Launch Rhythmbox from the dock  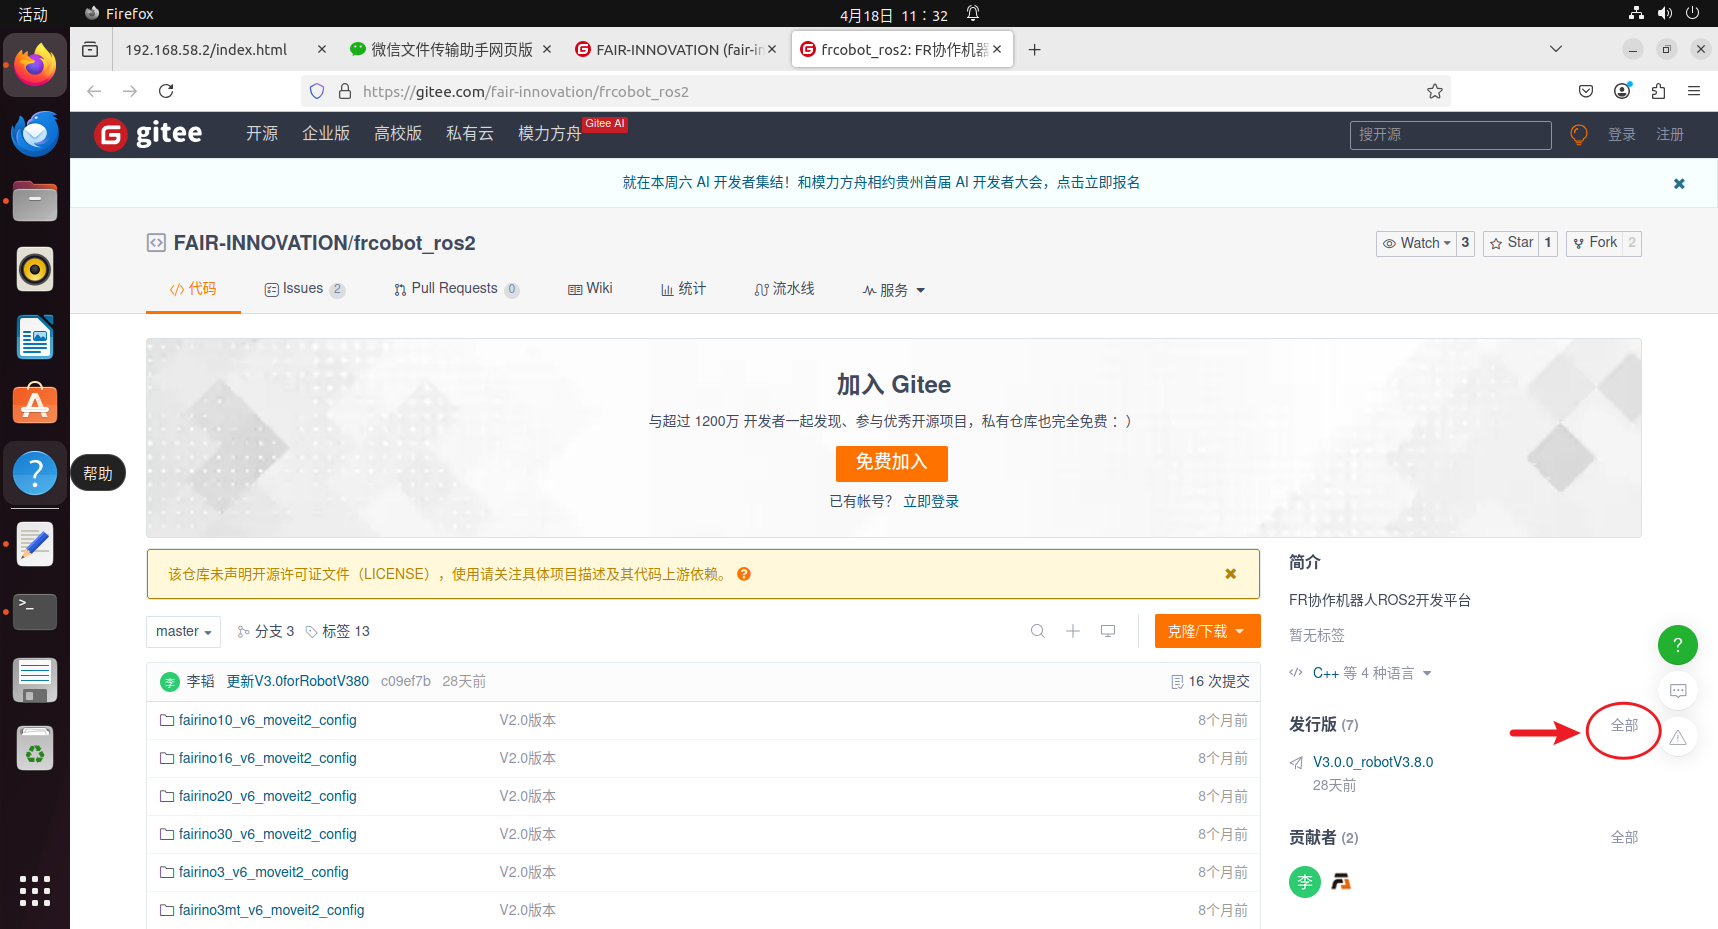coord(35,269)
